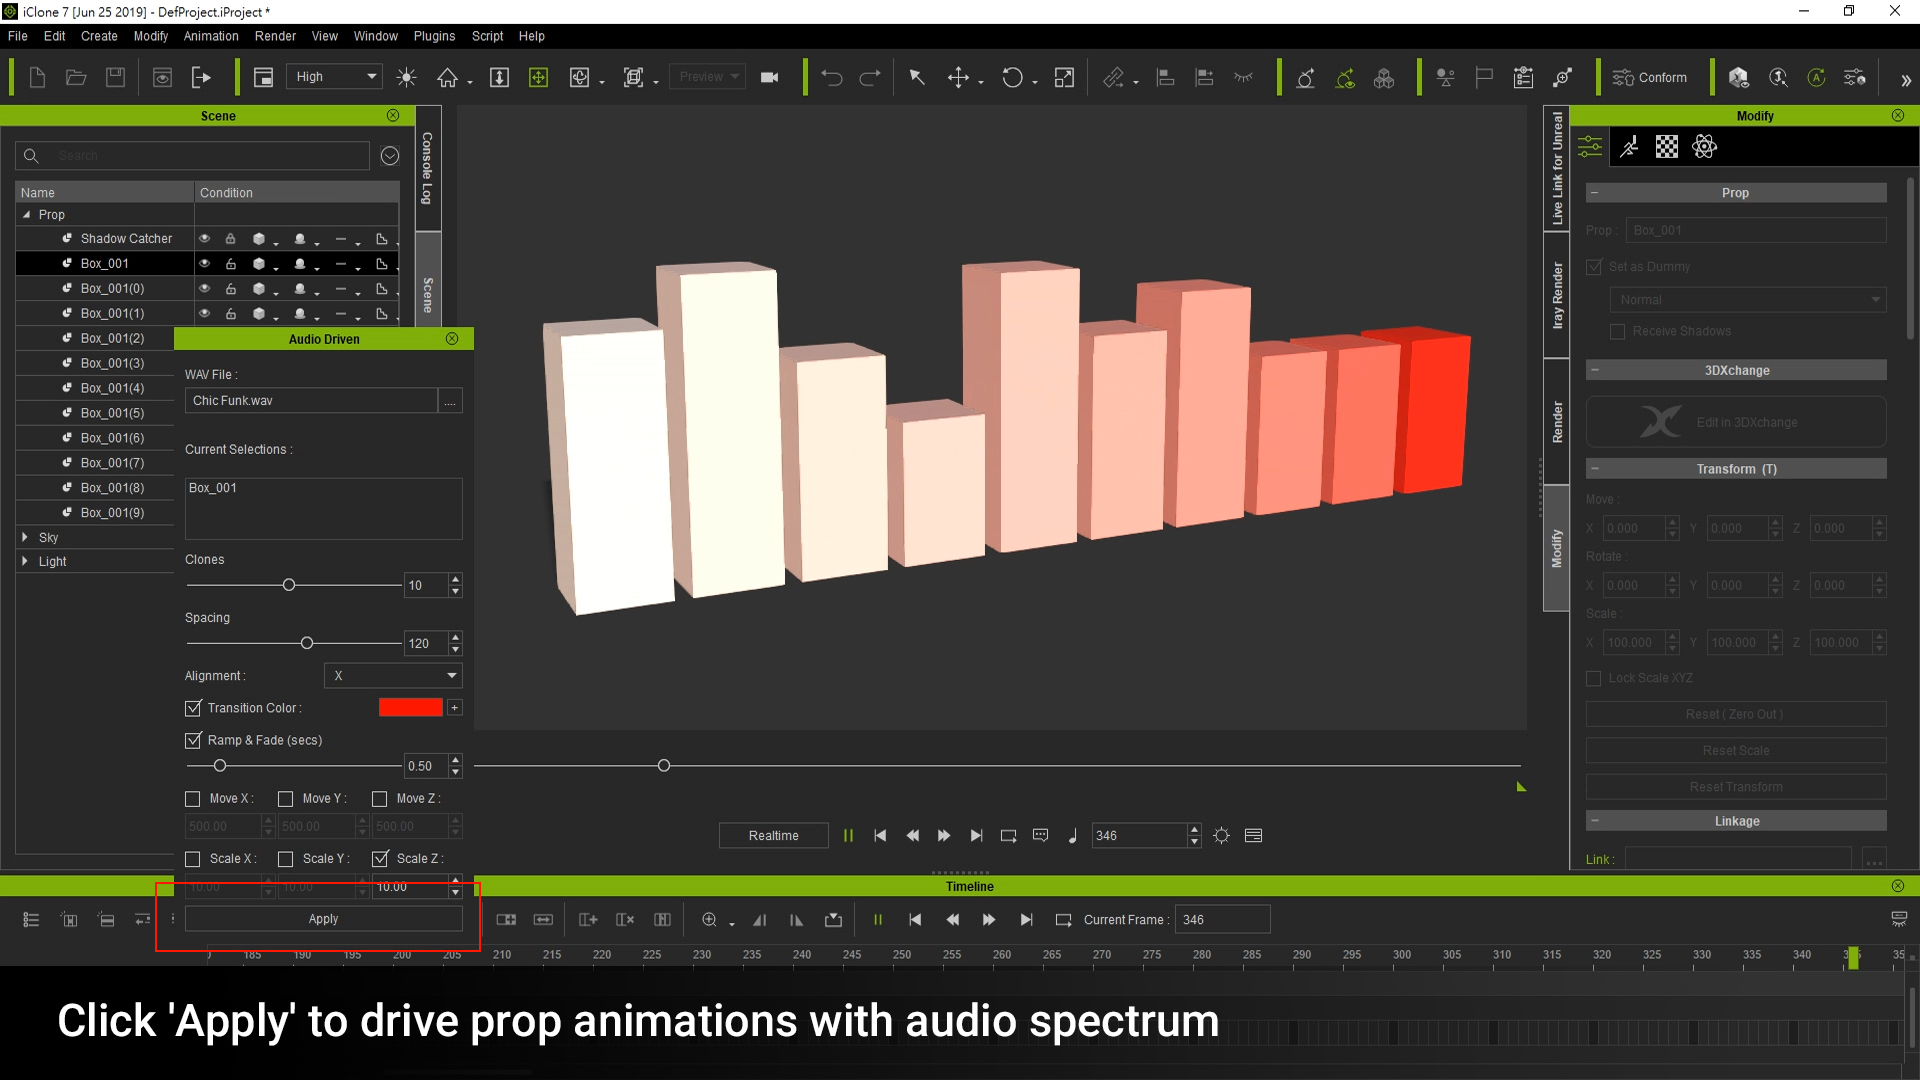
Task: Open the Alignment X dropdown
Action: tap(393, 676)
